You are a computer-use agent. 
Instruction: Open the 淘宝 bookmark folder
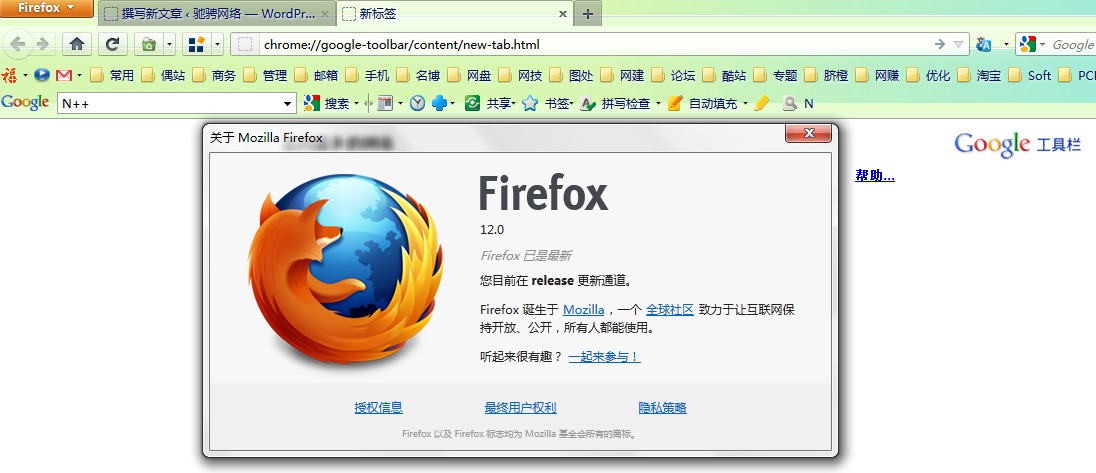980,75
